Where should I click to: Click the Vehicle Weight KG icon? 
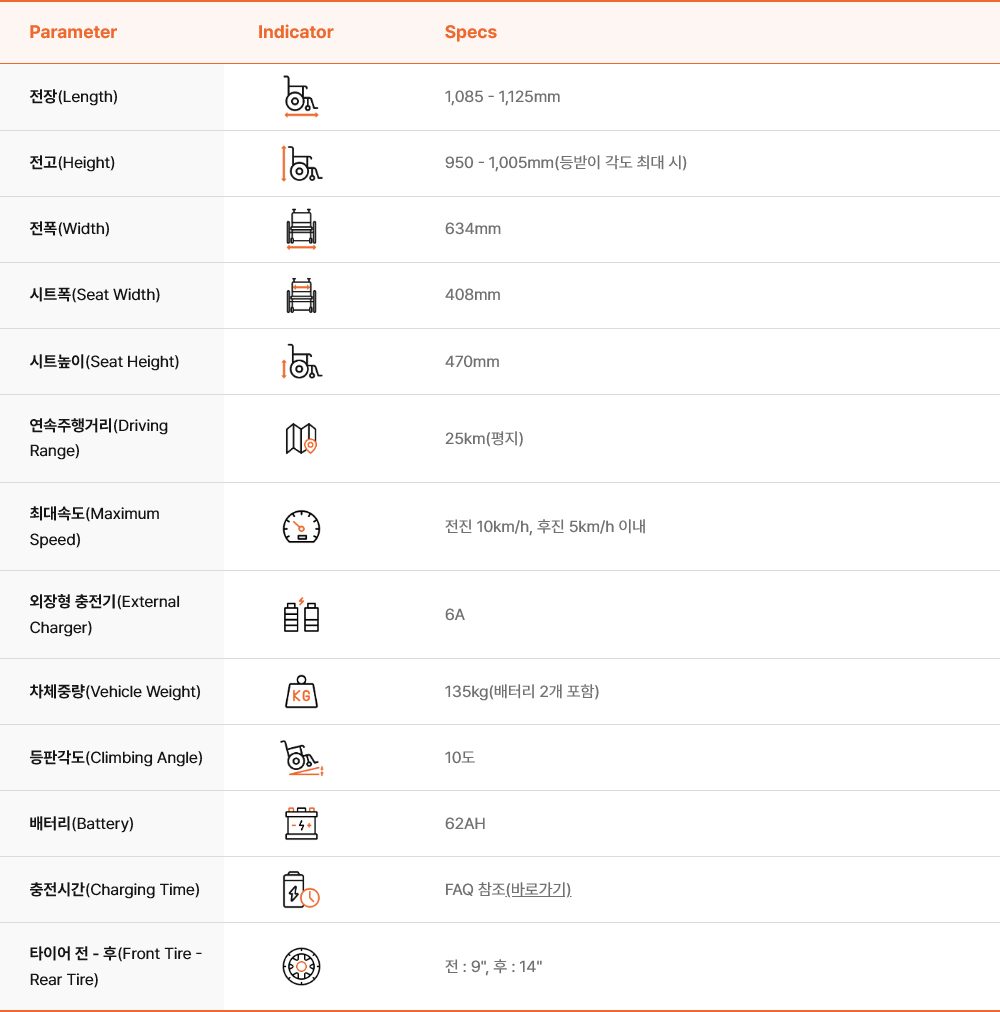(x=301, y=692)
